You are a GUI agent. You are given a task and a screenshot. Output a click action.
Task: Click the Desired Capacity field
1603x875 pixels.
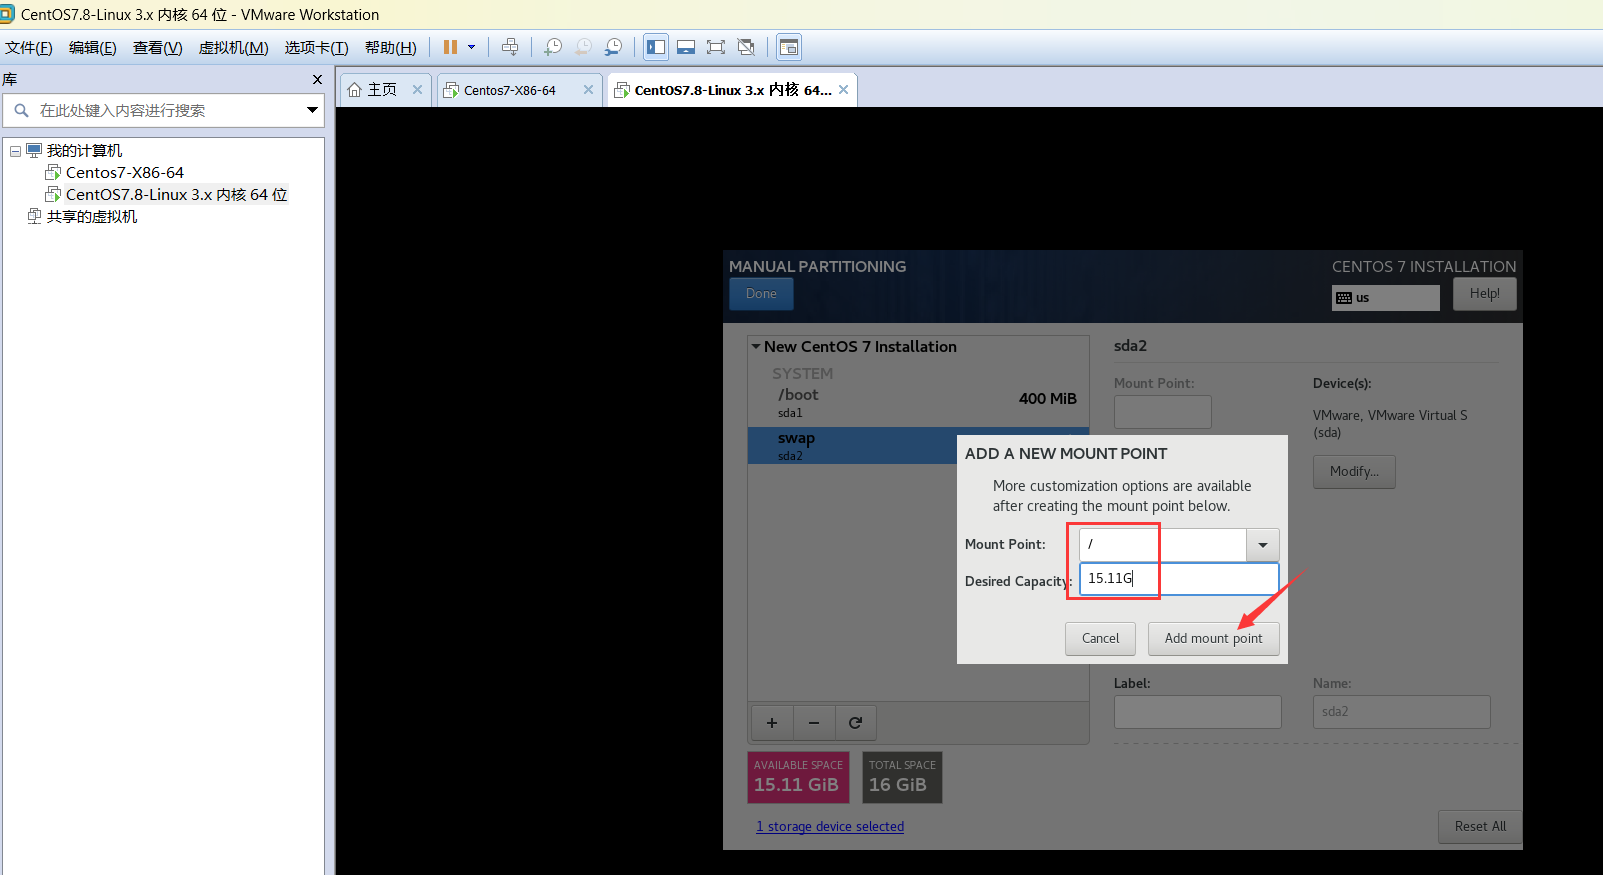click(1179, 579)
